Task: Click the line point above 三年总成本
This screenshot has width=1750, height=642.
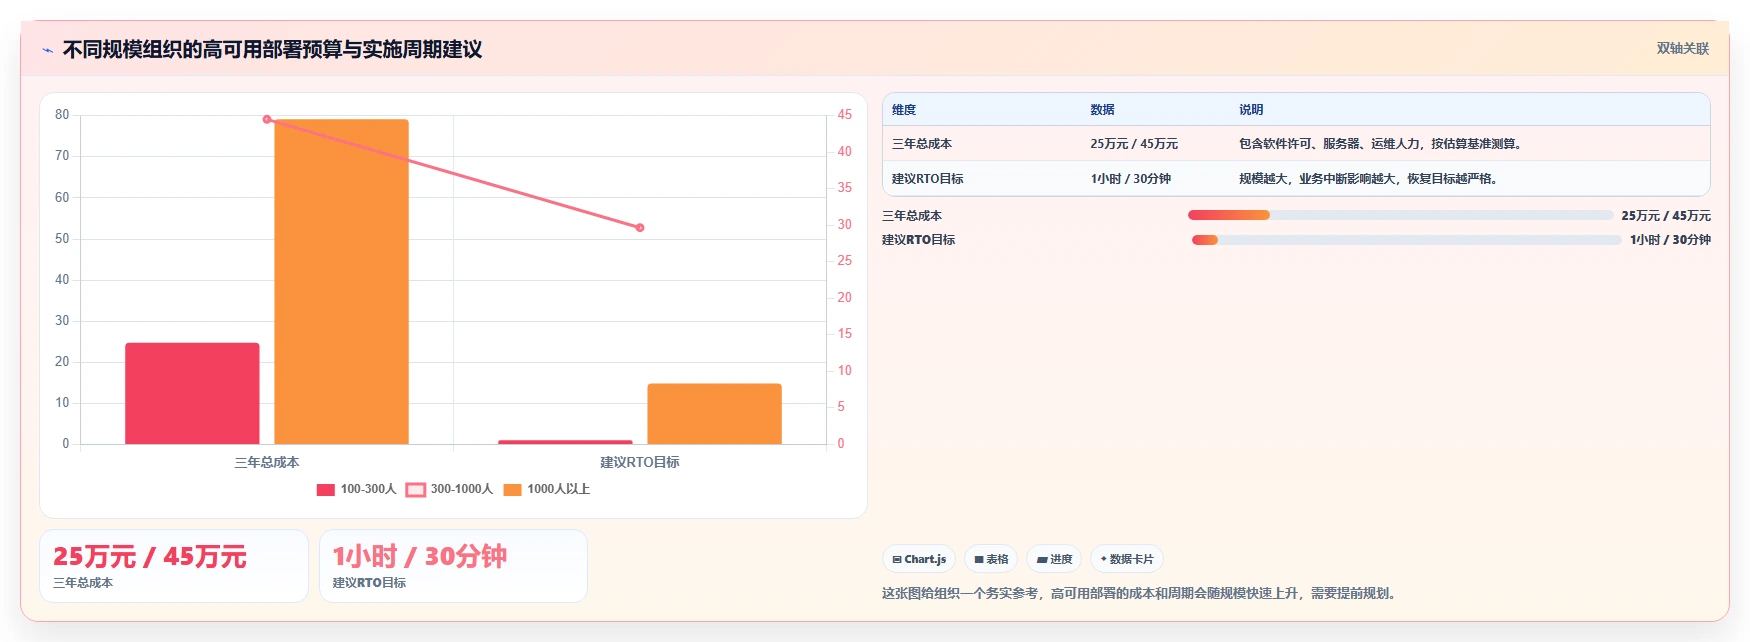Action: click(x=267, y=119)
